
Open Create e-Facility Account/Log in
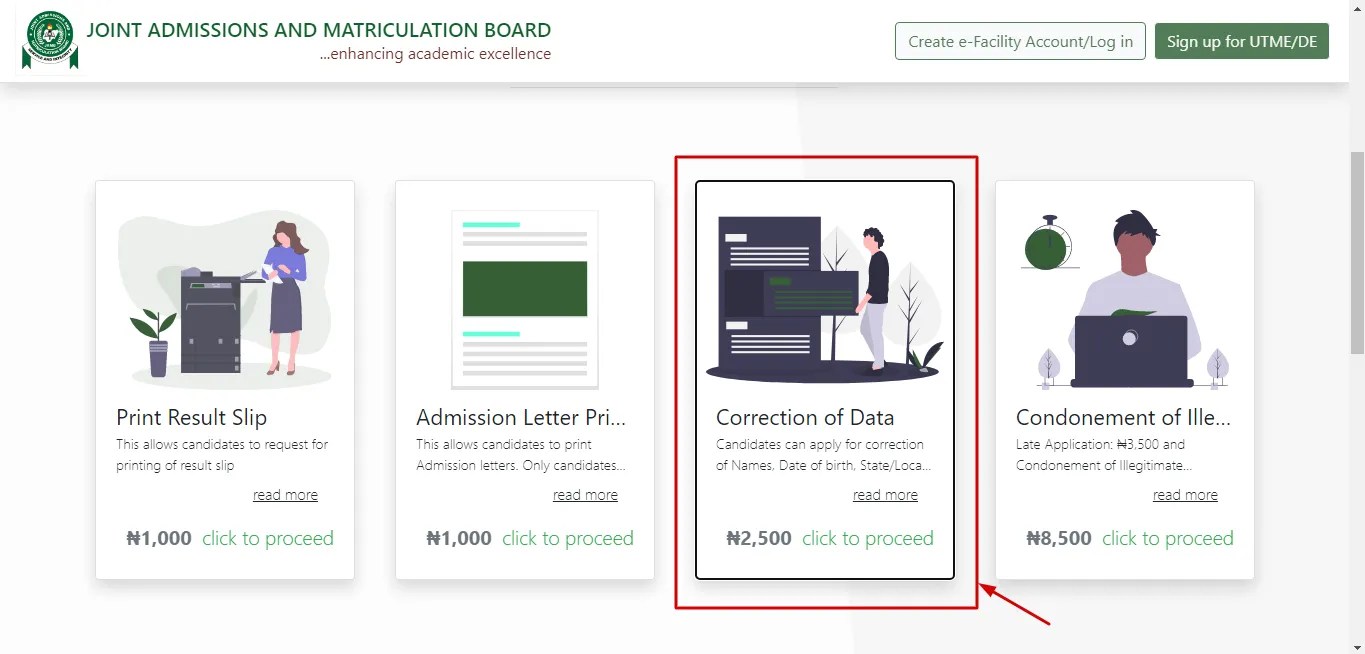coord(1019,41)
